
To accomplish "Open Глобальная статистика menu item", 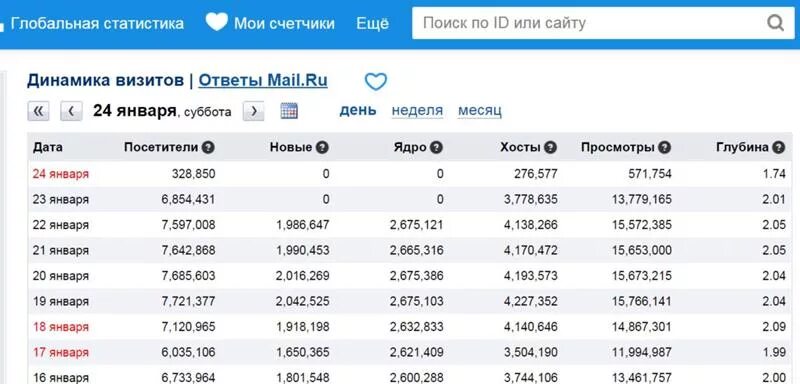I will point(97,23).
